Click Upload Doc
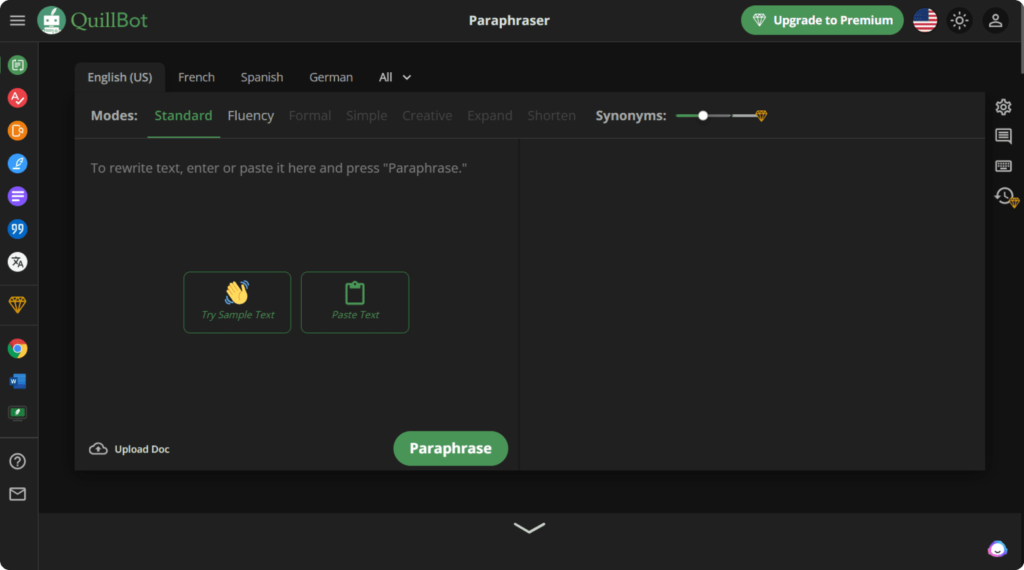This screenshot has height=570, width=1024. (129, 449)
